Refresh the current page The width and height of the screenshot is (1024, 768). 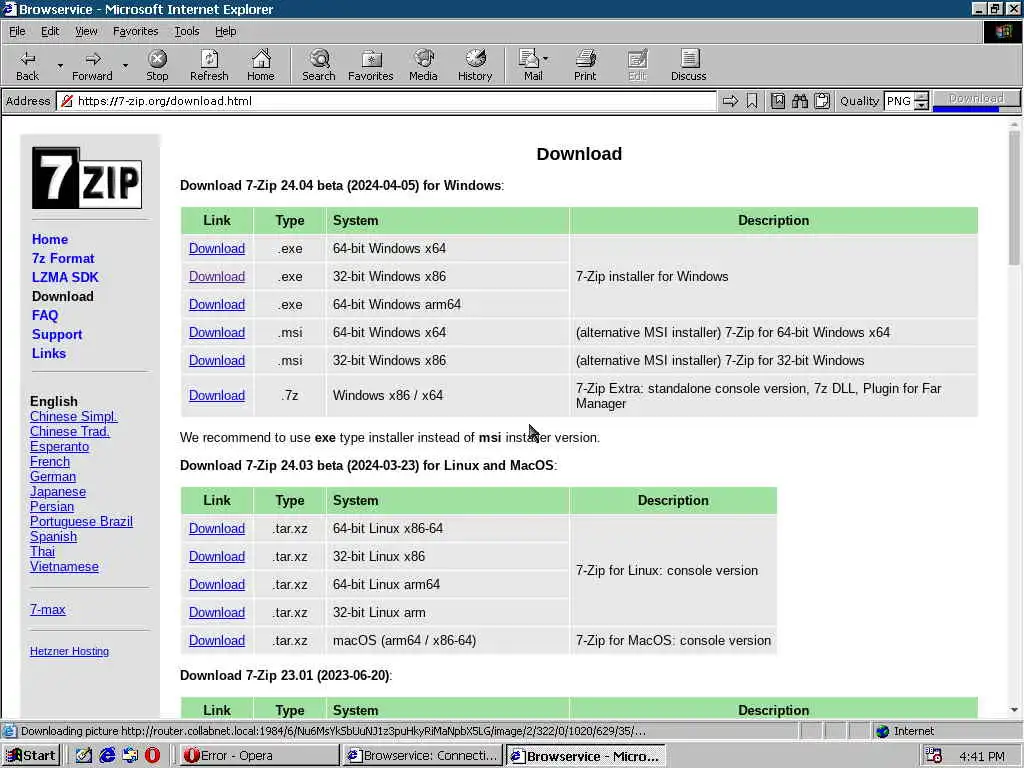pos(209,65)
